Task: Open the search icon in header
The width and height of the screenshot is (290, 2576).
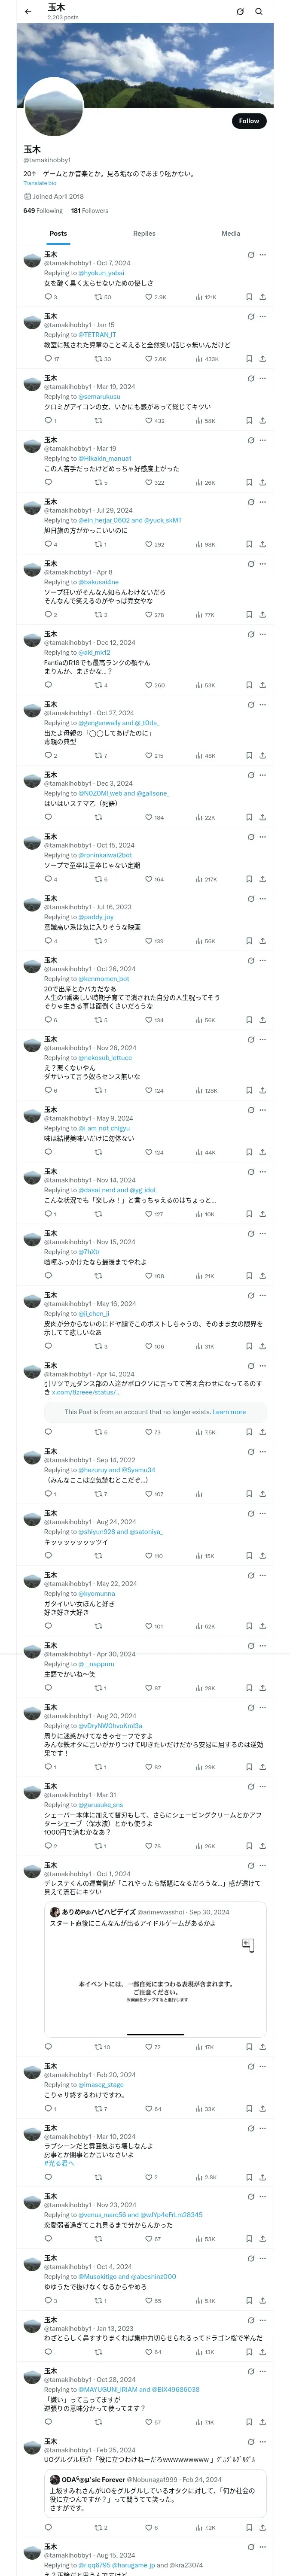Action: [259, 11]
